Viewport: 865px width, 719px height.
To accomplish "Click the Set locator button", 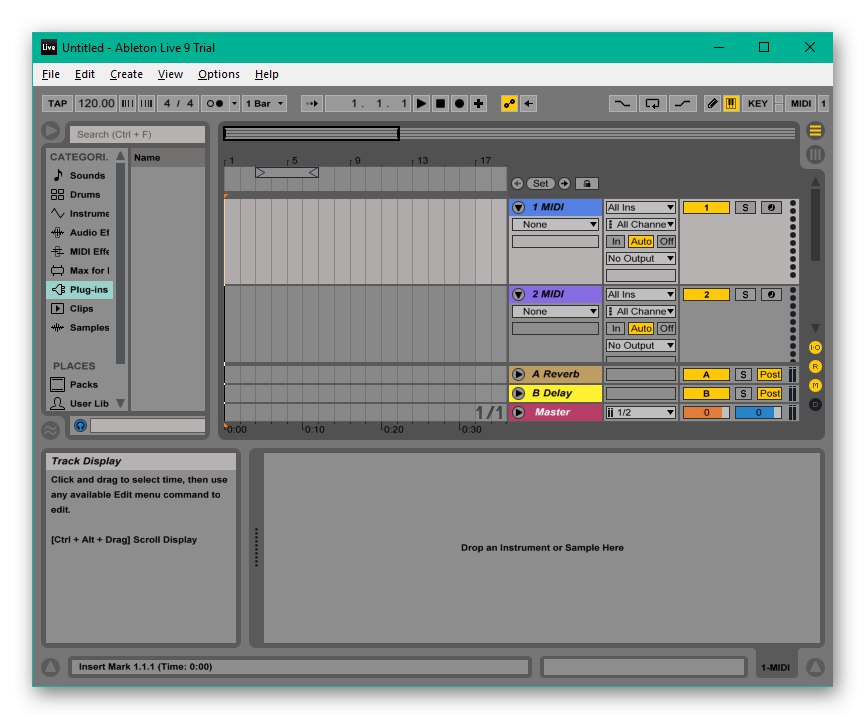I will tap(541, 183).
